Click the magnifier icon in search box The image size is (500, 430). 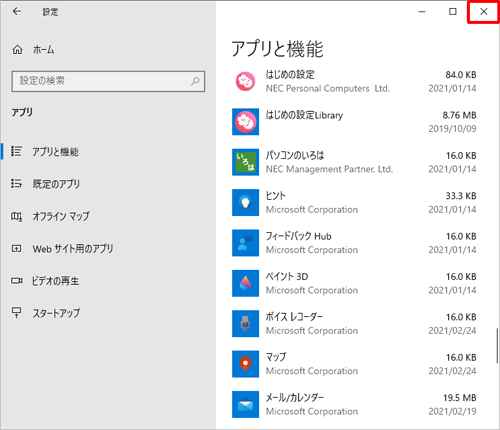tap(195, 81)
